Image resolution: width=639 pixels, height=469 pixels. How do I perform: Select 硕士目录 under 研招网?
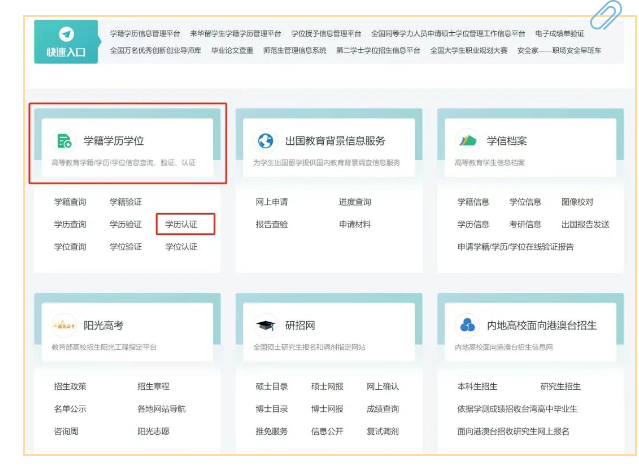click(272, 386)
